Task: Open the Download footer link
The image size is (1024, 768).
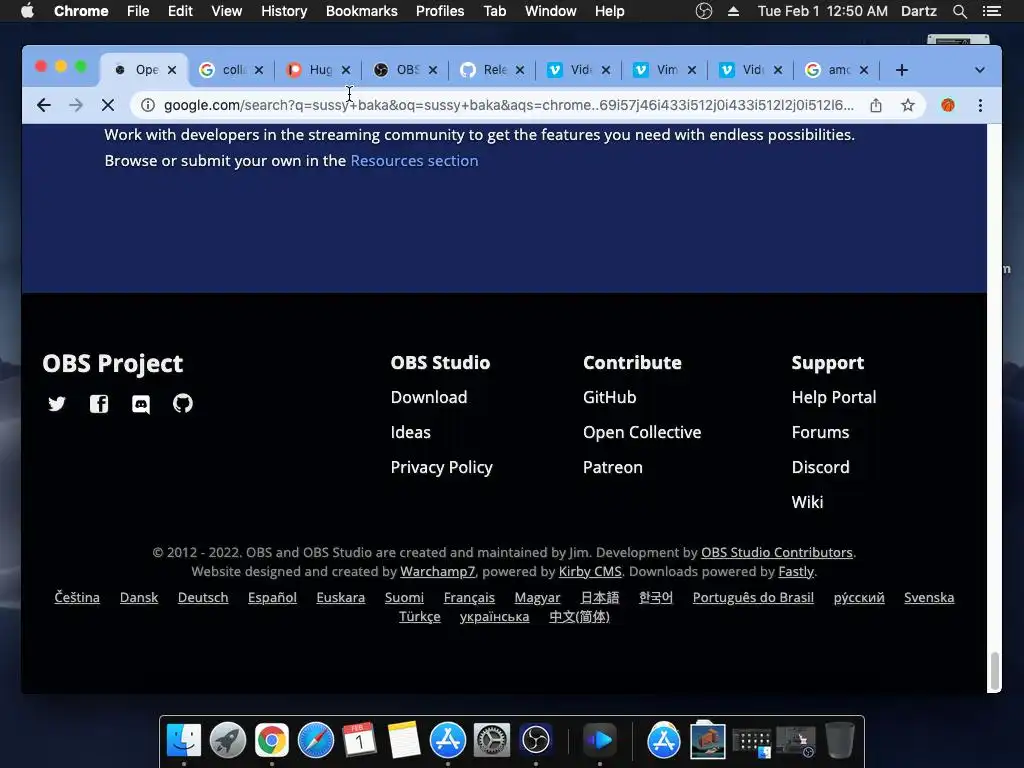Action: tap(429, 397)
